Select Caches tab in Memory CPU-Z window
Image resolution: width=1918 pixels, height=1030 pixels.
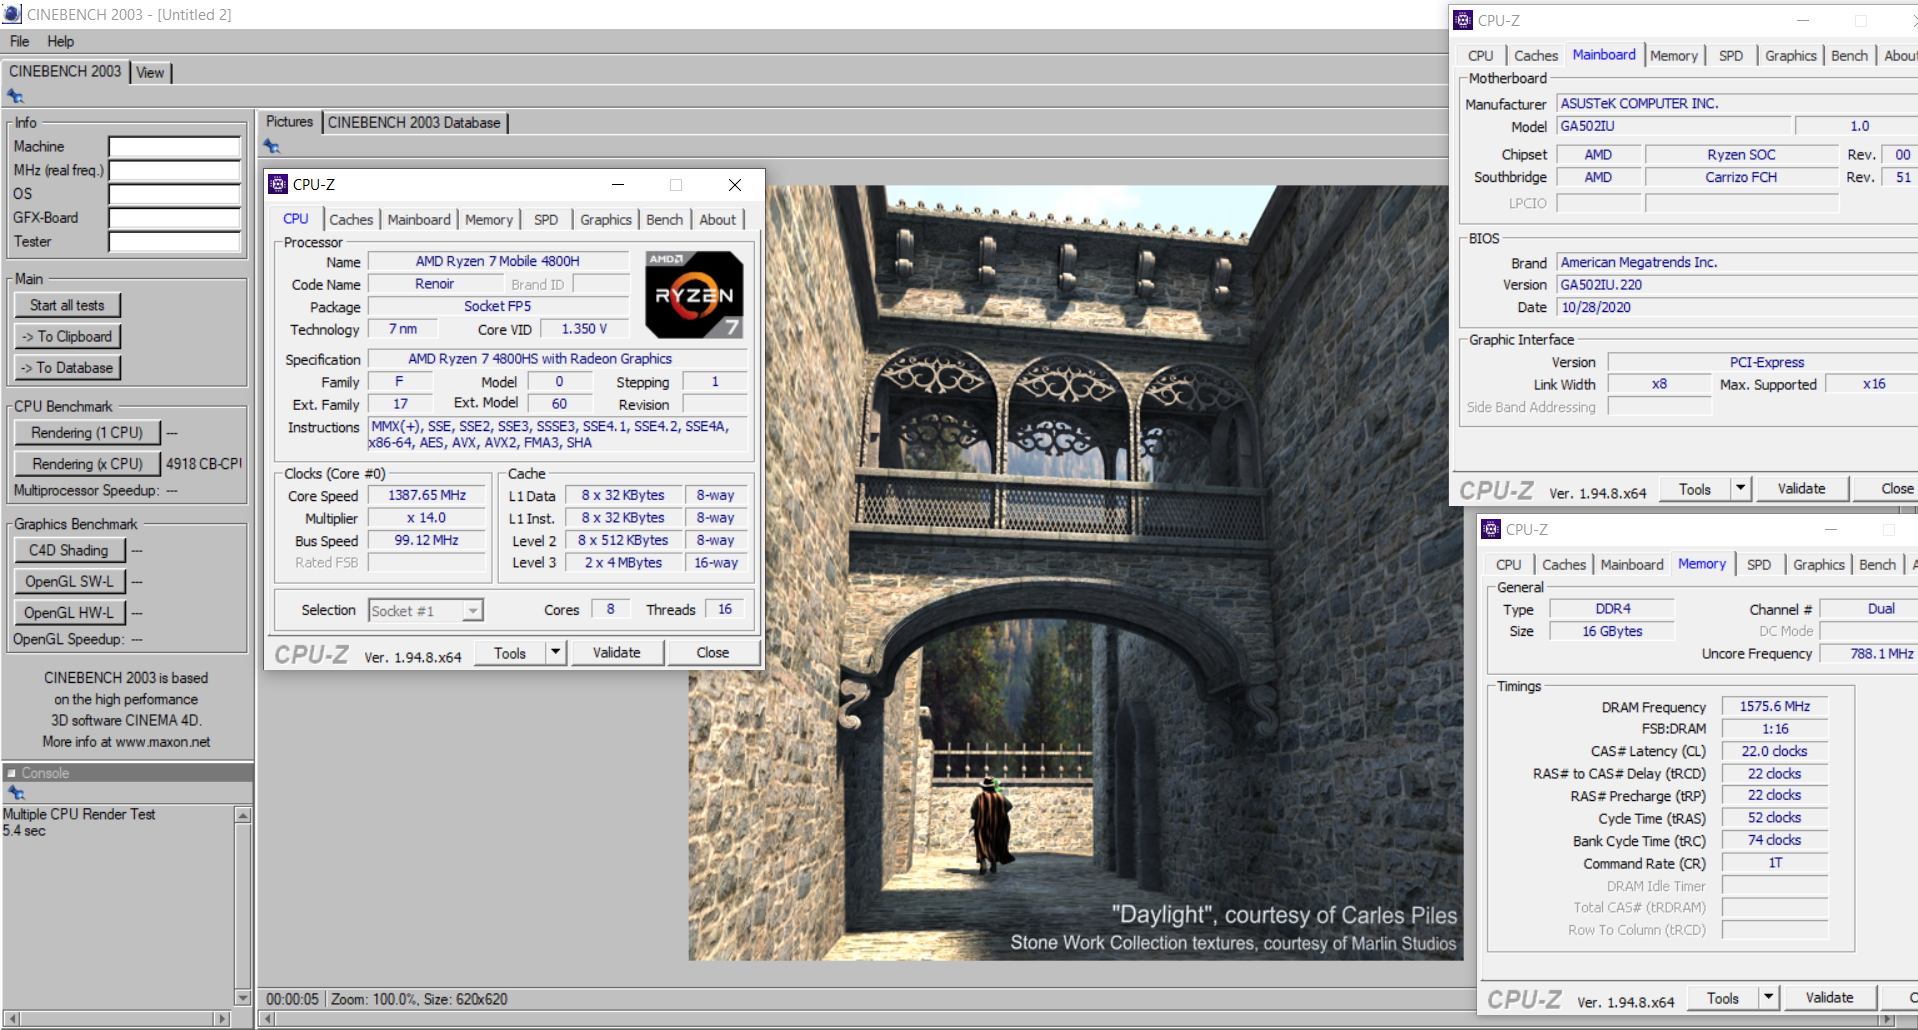point(1564,565)
